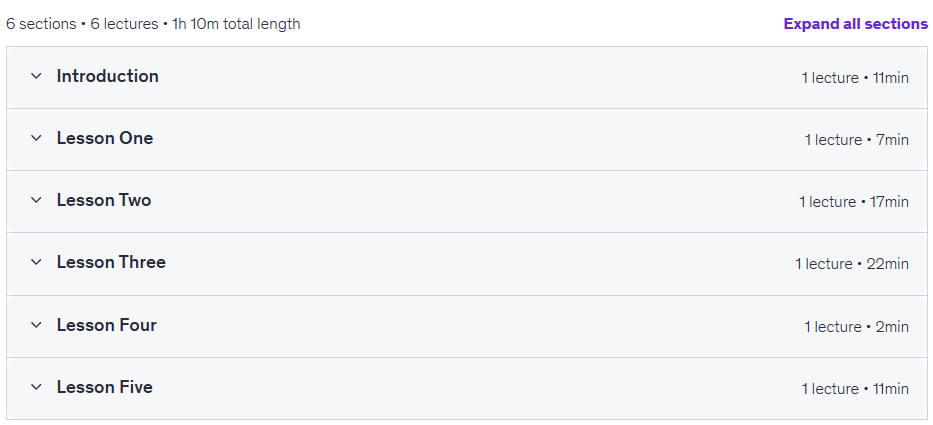Expand the Lesson Five chevron
Image resolution: width=933 pixels, height=425 pixels.
click(36, 387)
